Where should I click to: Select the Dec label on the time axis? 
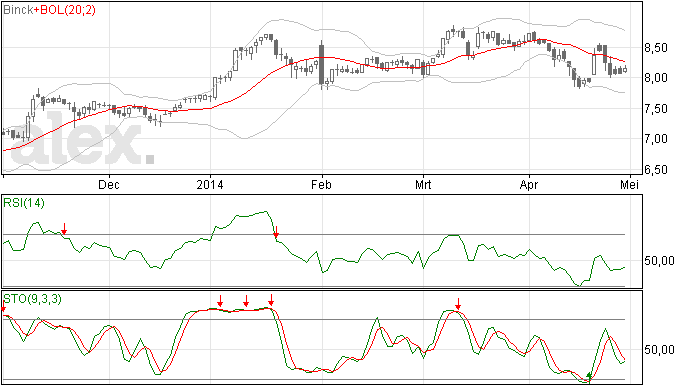(x=109, y=184)
